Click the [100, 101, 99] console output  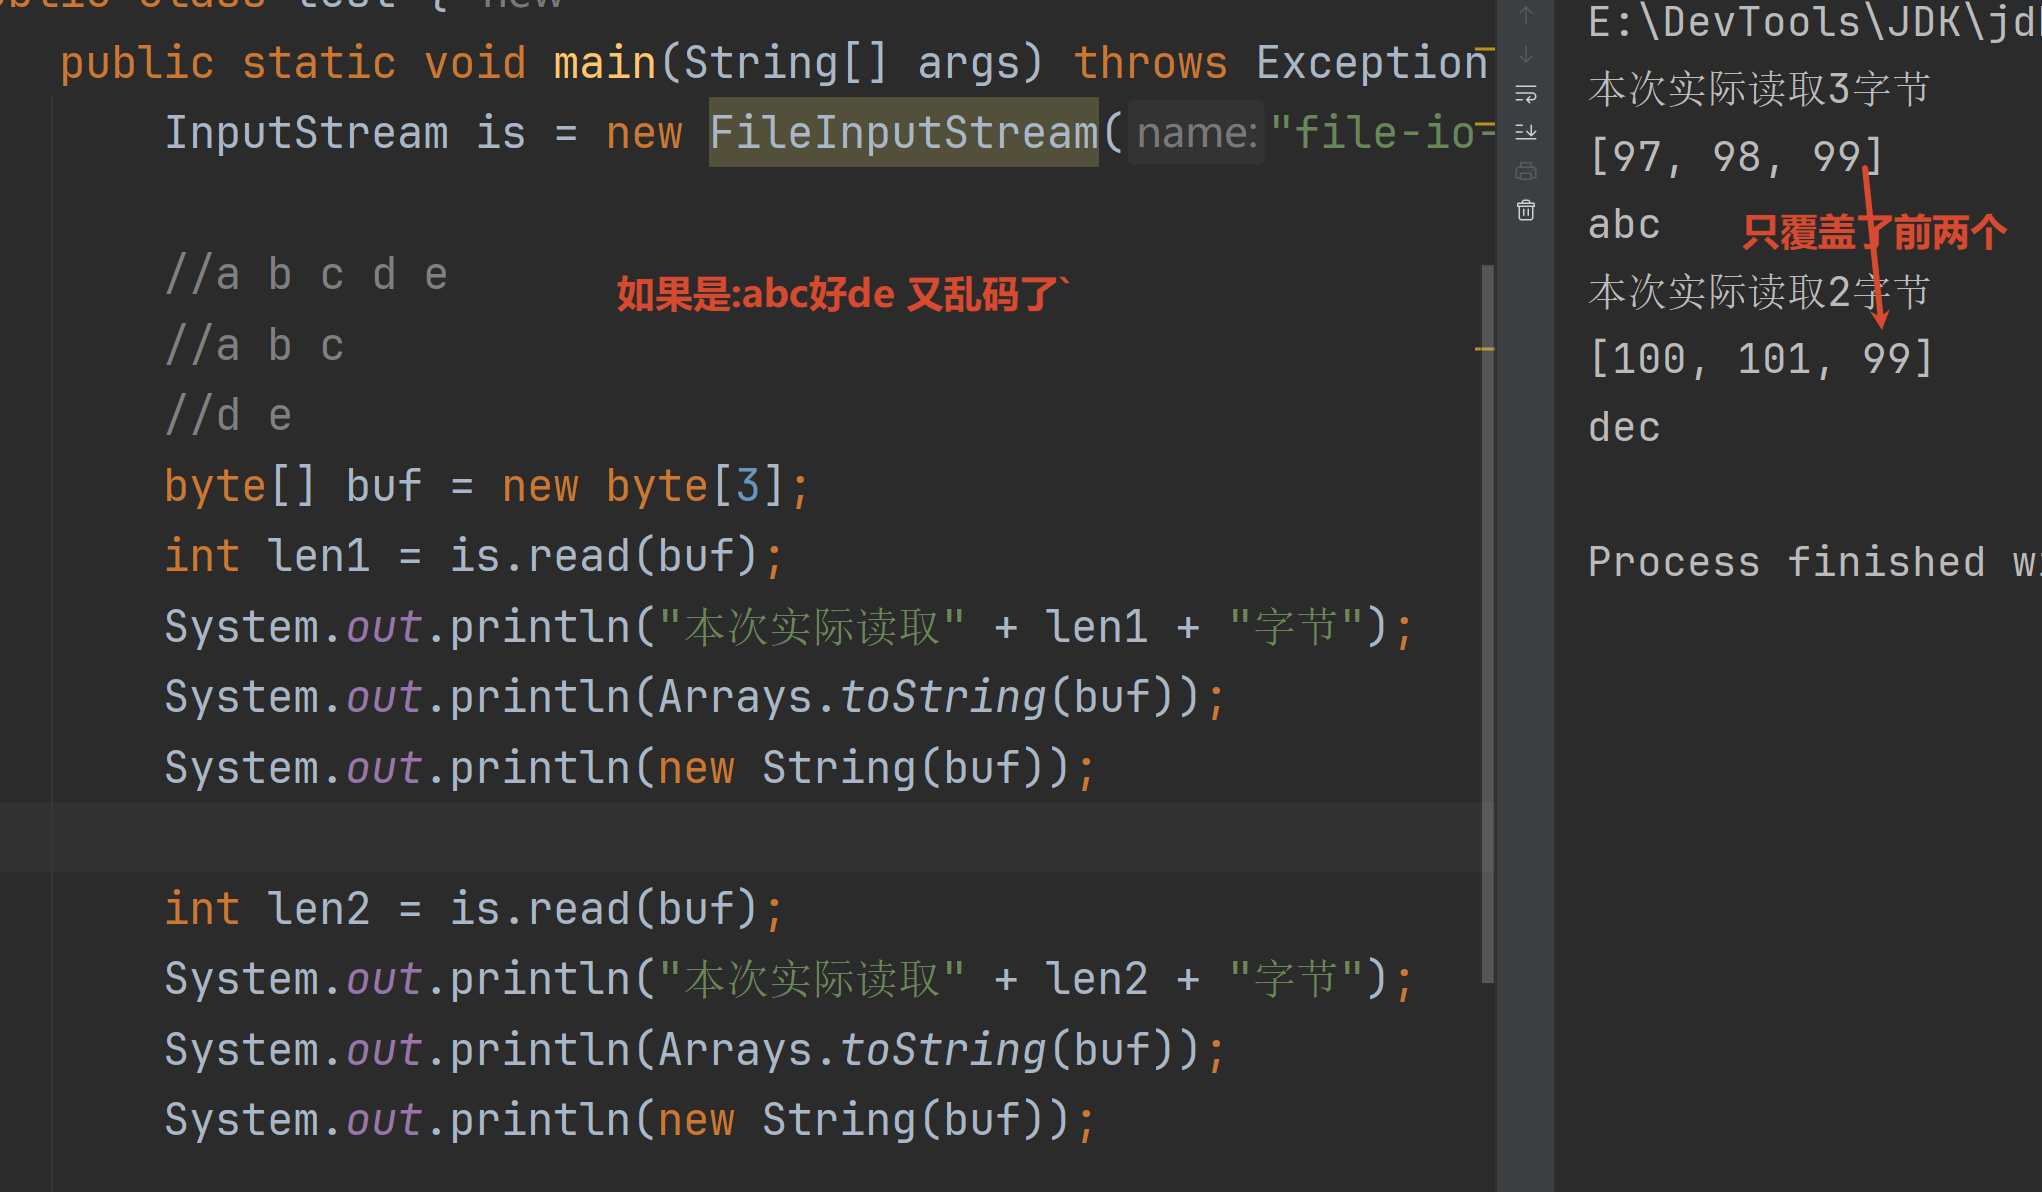[1760, 359]
